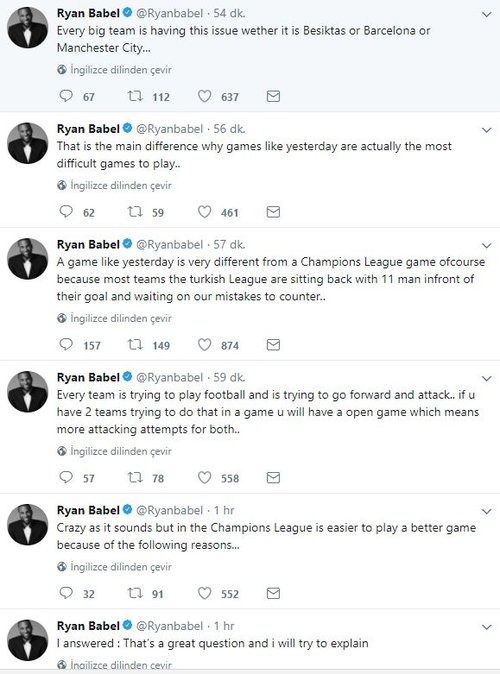Click 'İngilizce dilinden çevir' under Champions League reasons tweet
The width and height of the screenshot is (500, 674).
point(121,567)
